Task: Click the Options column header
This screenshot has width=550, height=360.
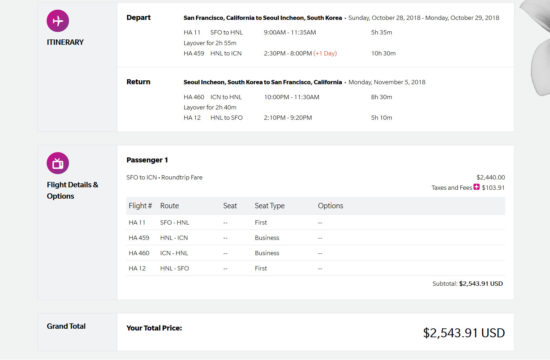Action: [330, 206]
